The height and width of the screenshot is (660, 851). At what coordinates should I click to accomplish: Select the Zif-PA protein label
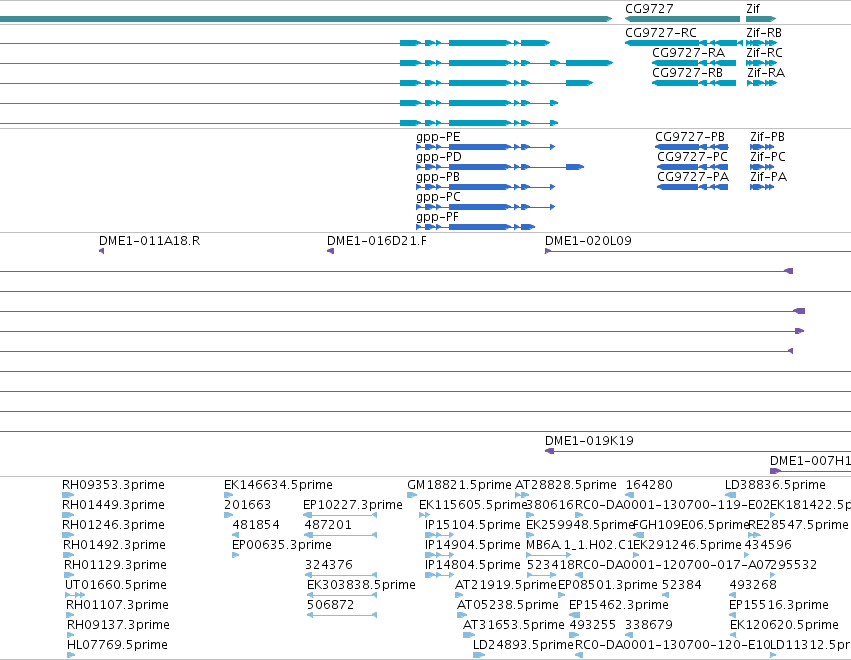(769, 177)
